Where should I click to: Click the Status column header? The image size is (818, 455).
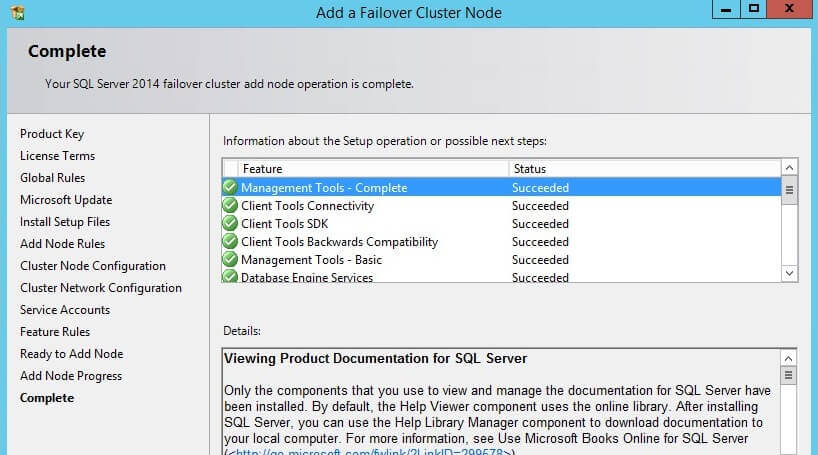click(645, 169)
